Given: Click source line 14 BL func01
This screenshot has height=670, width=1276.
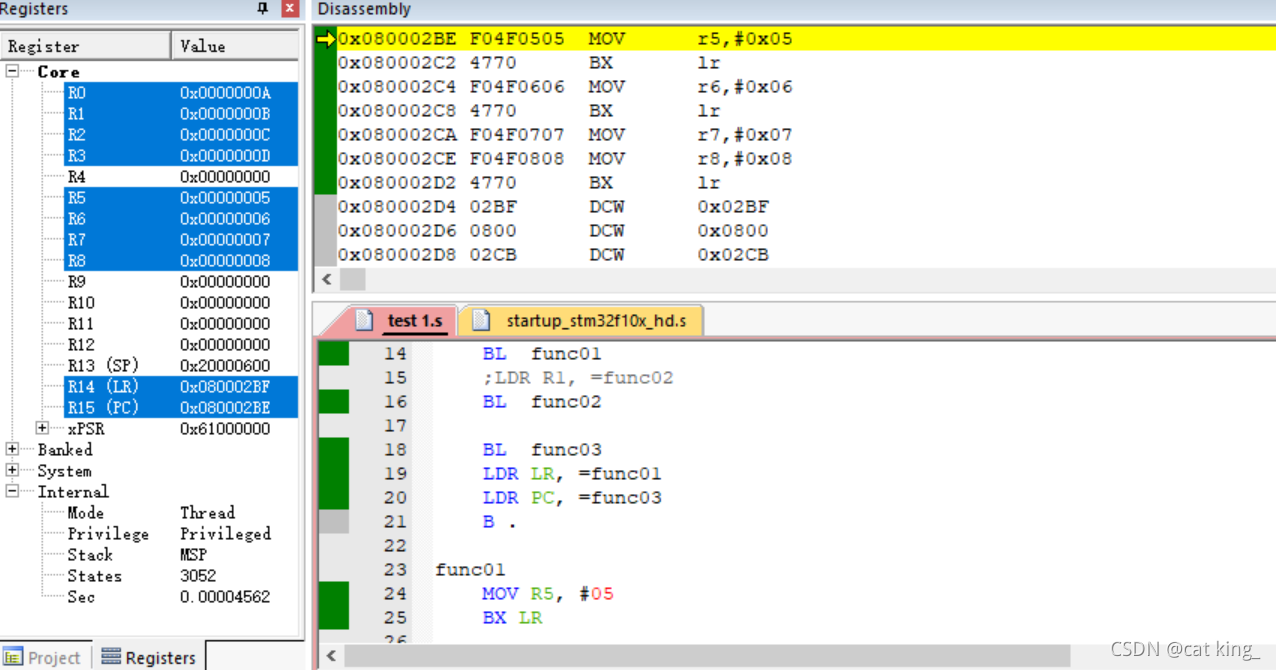Looking at the screenshot, I should click(x=542, y=354).
